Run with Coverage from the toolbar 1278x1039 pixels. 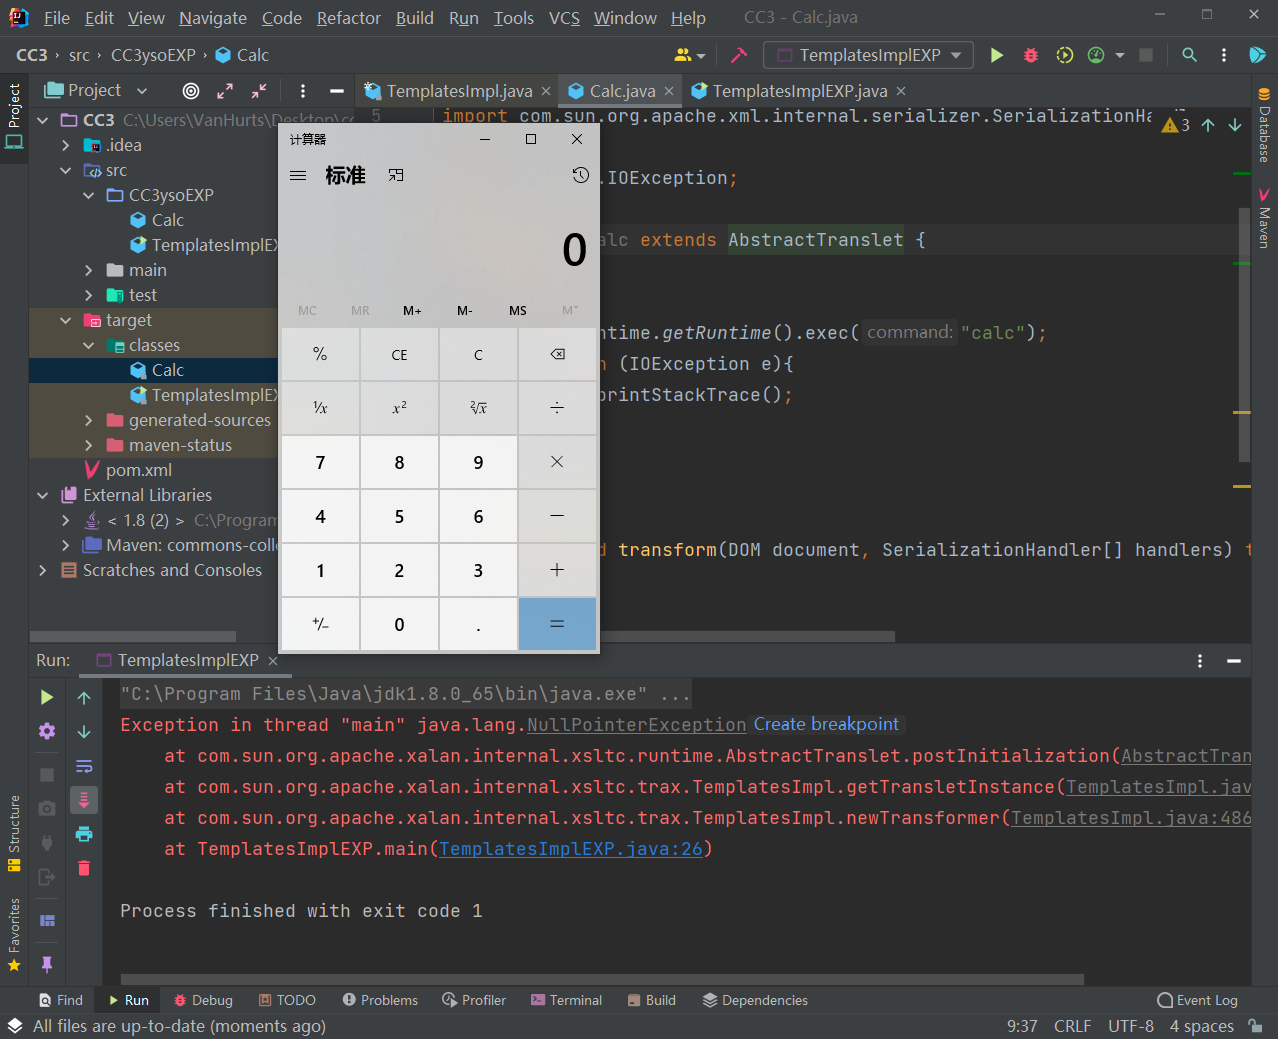[x=1063, y=55]
